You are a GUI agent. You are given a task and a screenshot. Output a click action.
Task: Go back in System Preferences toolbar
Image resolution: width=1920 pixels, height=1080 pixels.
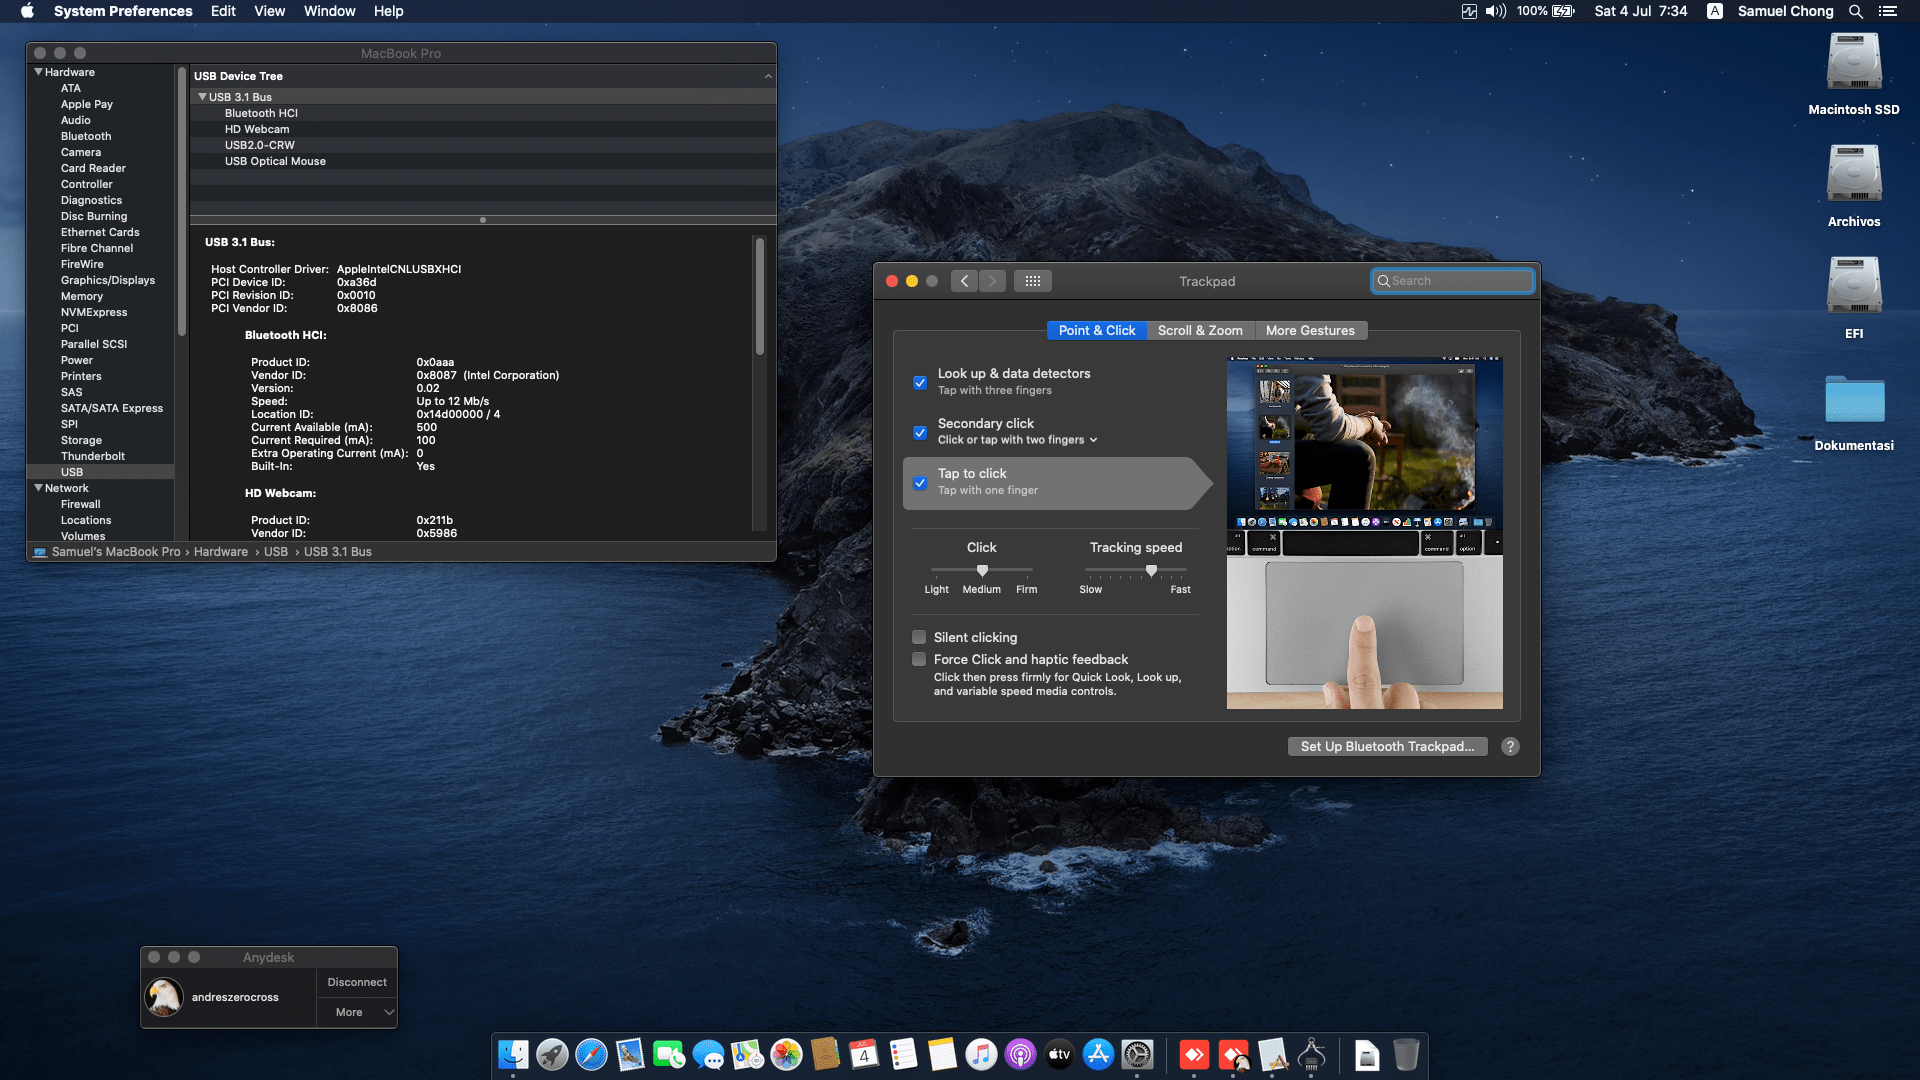coord(964,281)
